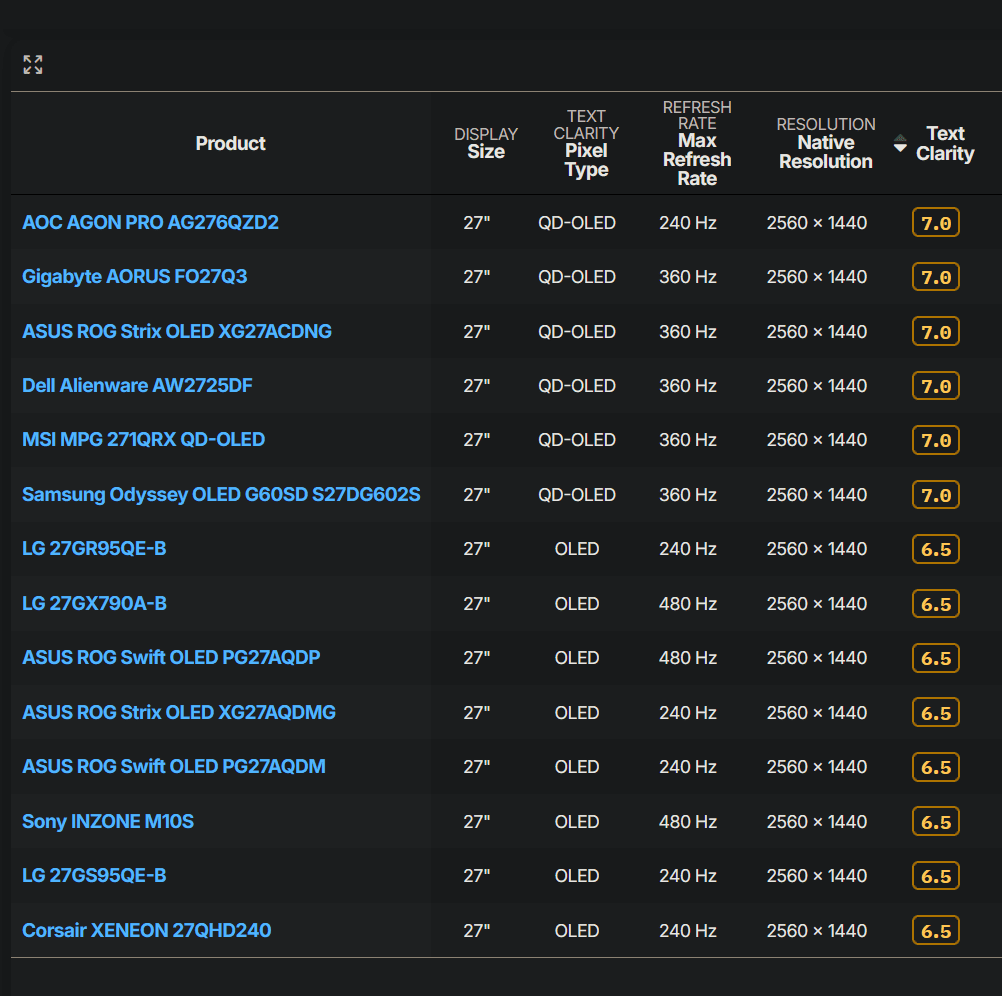Image resolution: width=1002 pixels, height=996 pixels.
Task: Select 2560 × 1440 in Samsung Odyssey row
Action: 817,494
